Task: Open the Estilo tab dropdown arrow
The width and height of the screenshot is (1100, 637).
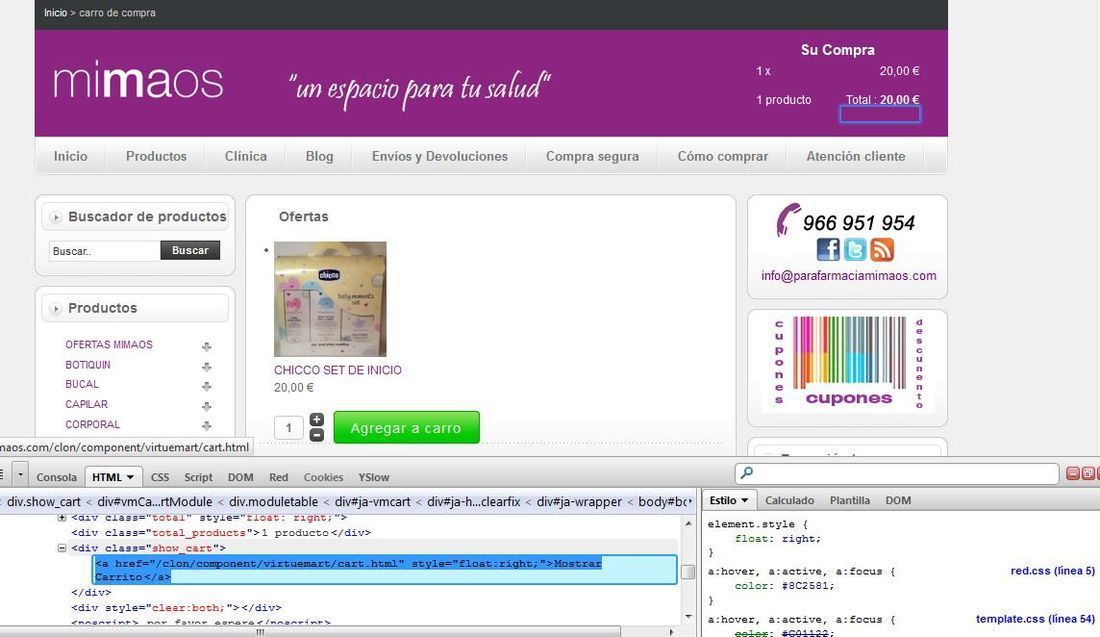Action: click(744, 500)
